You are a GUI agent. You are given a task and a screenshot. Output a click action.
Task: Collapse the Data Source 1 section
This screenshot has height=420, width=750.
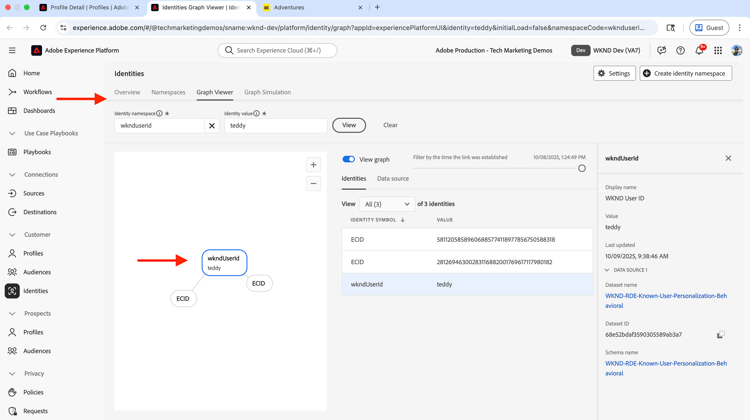click(x=607, y=270)
